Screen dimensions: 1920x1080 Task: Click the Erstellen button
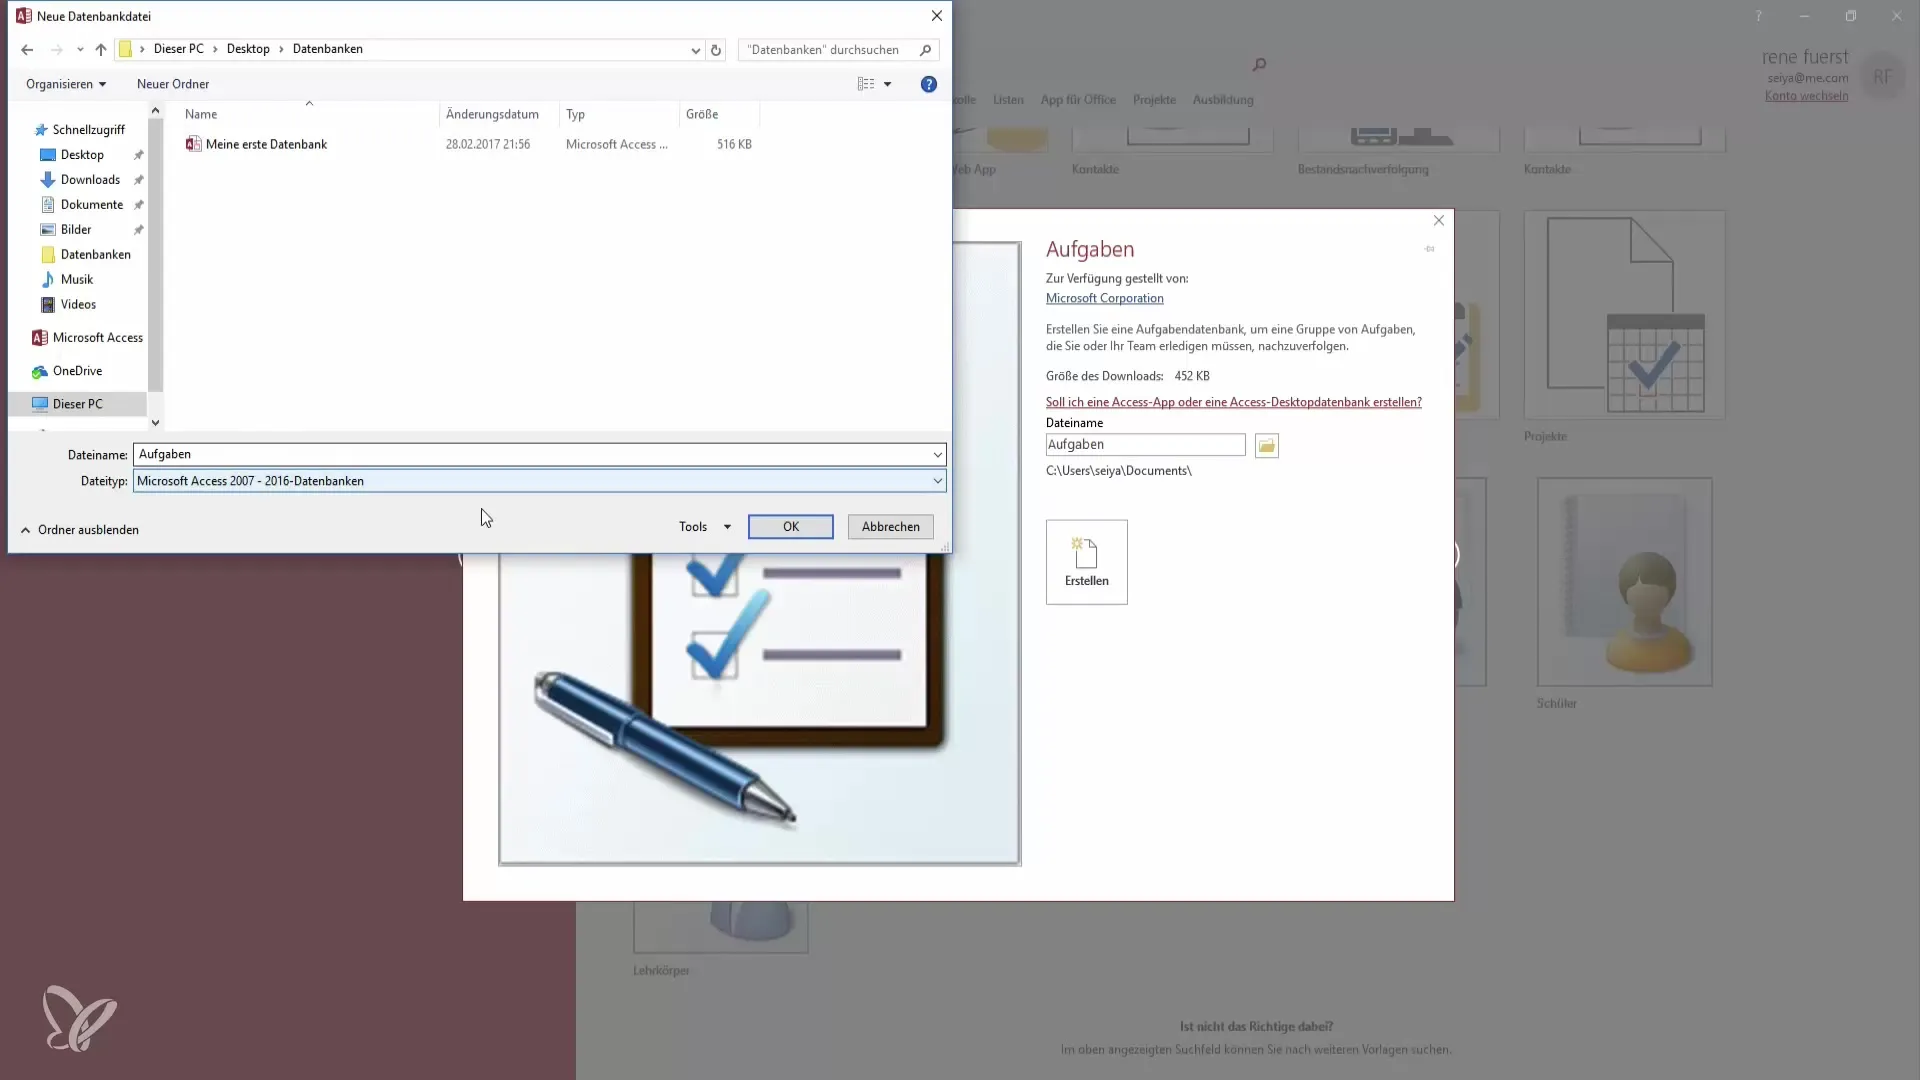(1086, 562)
